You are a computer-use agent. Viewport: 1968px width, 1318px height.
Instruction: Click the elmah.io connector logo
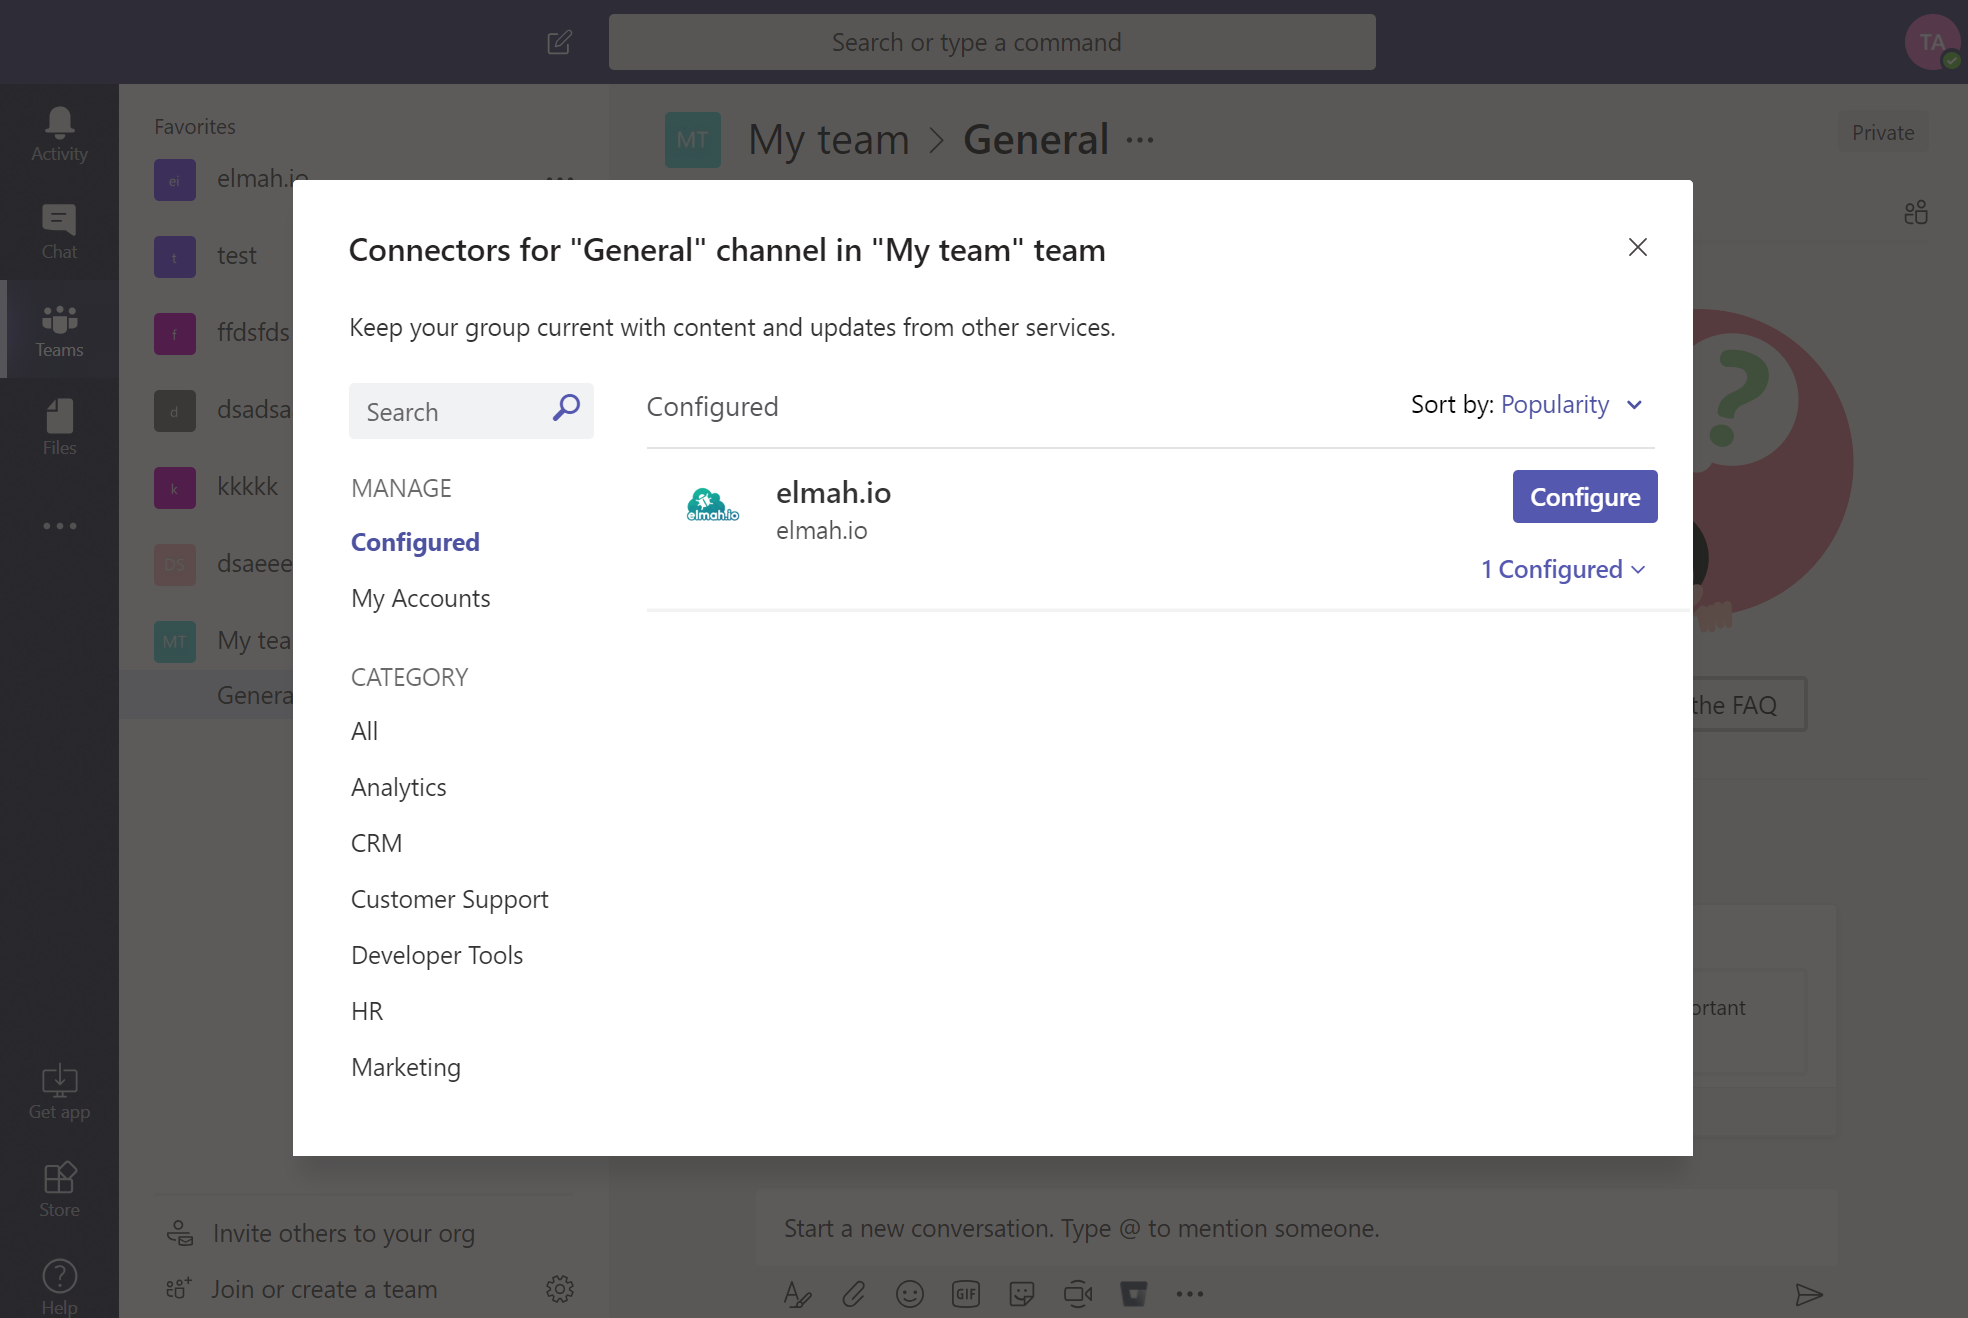tap(712, 505)
